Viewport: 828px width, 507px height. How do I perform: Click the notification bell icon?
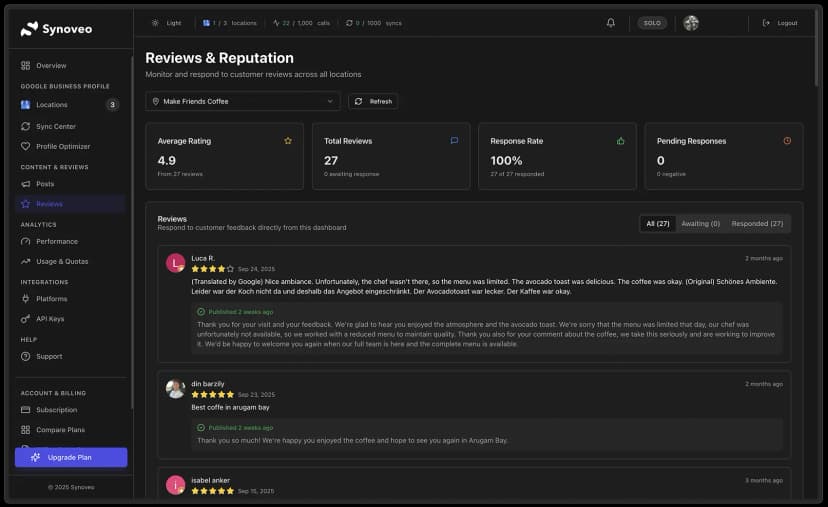coord(611,23)
